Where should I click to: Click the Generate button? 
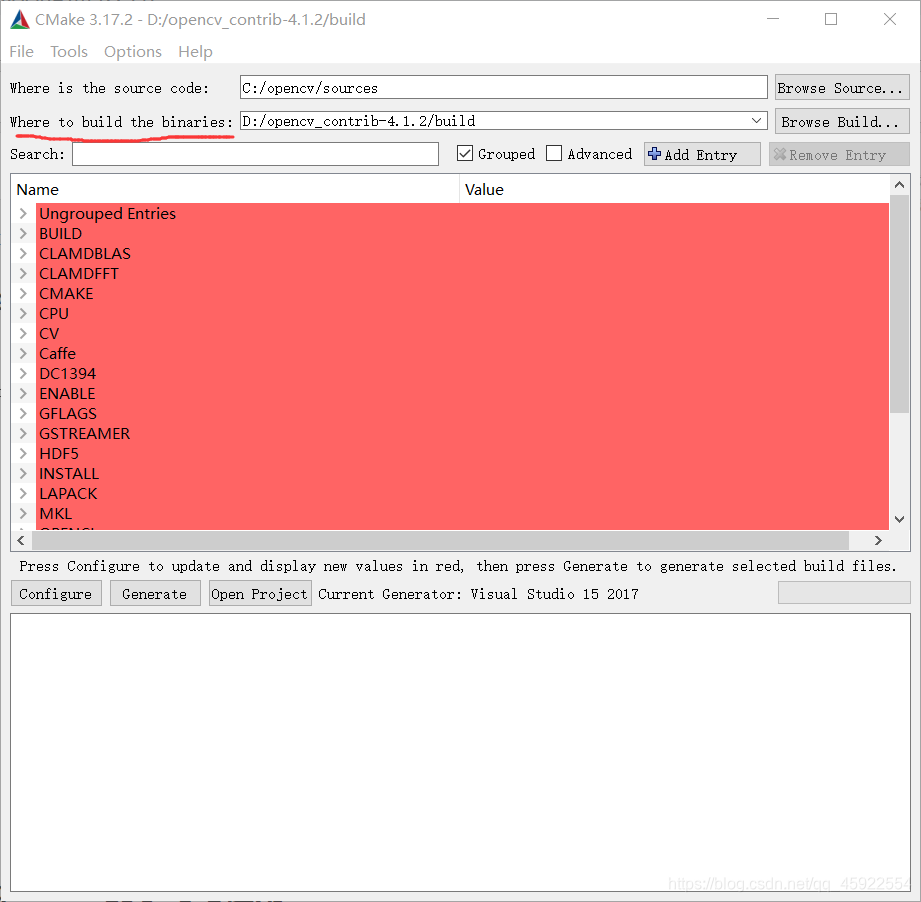click(x=154, y=594)
